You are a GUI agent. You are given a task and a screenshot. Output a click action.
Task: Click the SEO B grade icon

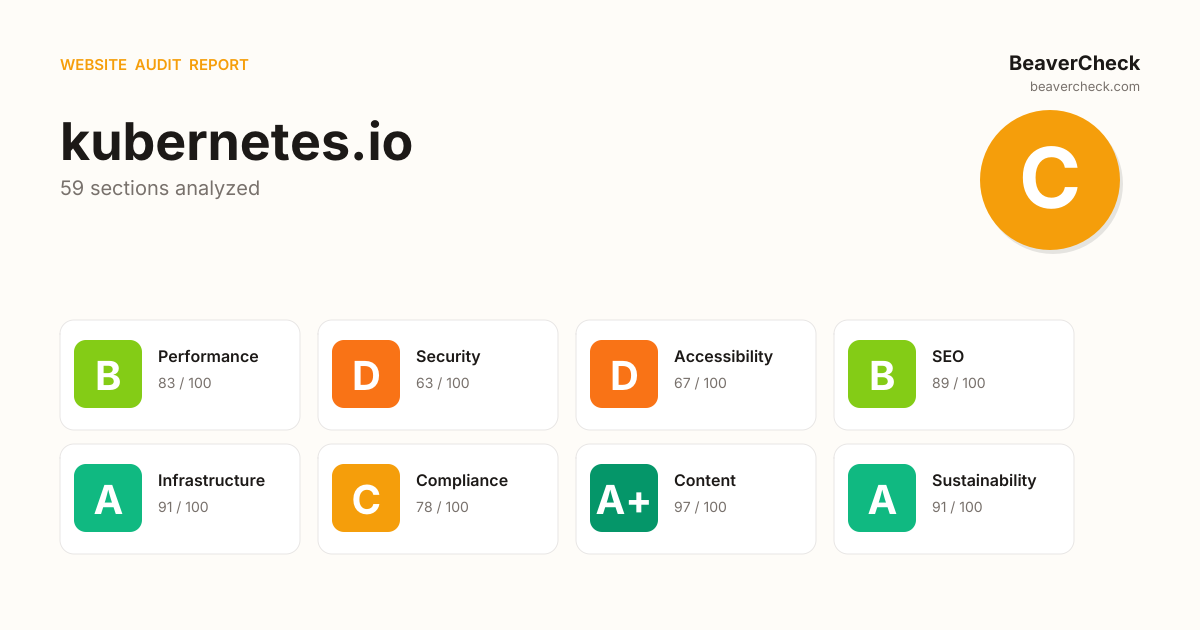pos(882,374)
